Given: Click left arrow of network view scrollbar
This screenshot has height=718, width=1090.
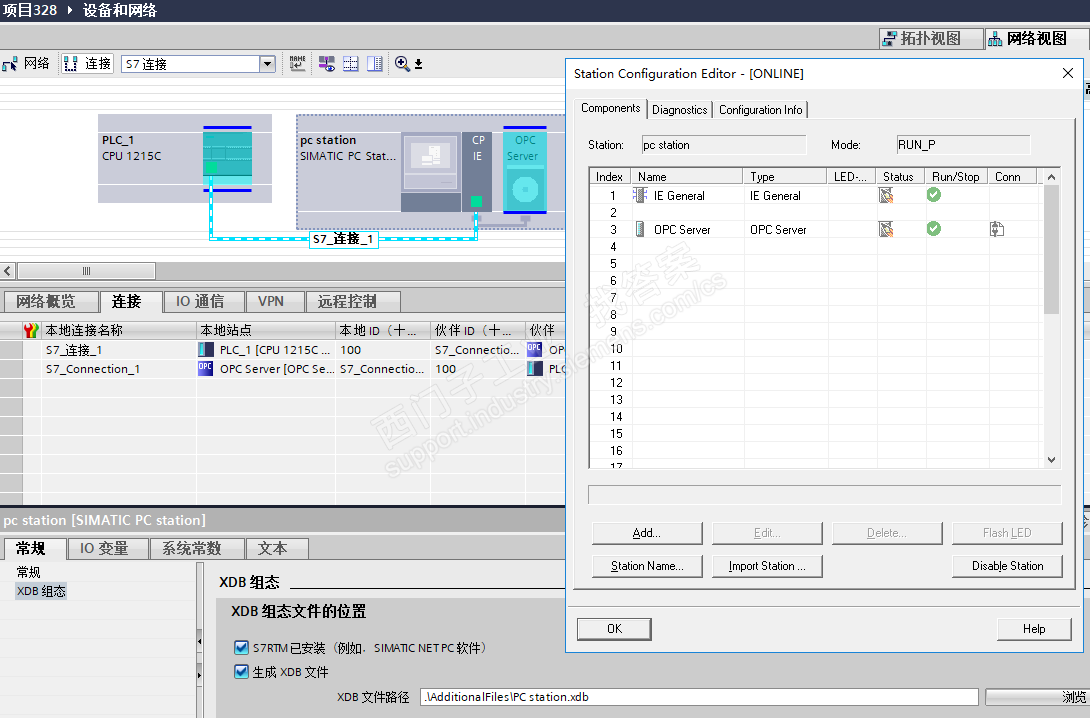Looking at the screenshot, I should pos(8,270).
